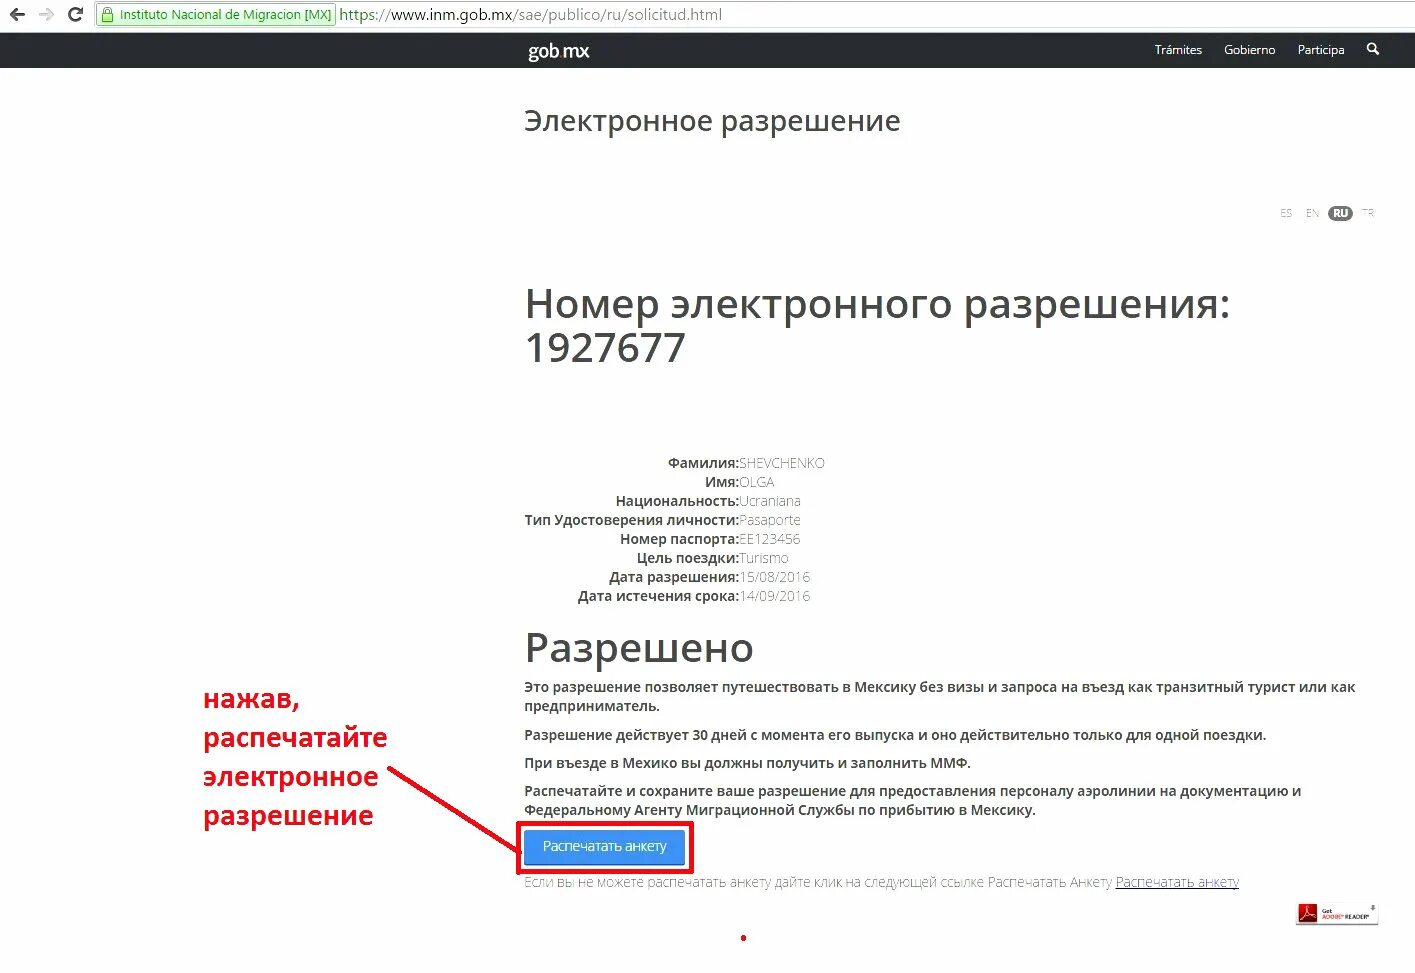Click the Get Adobe Reader badge
The height and width of the screenshot is (973, 1415).
pos(1337,913)
